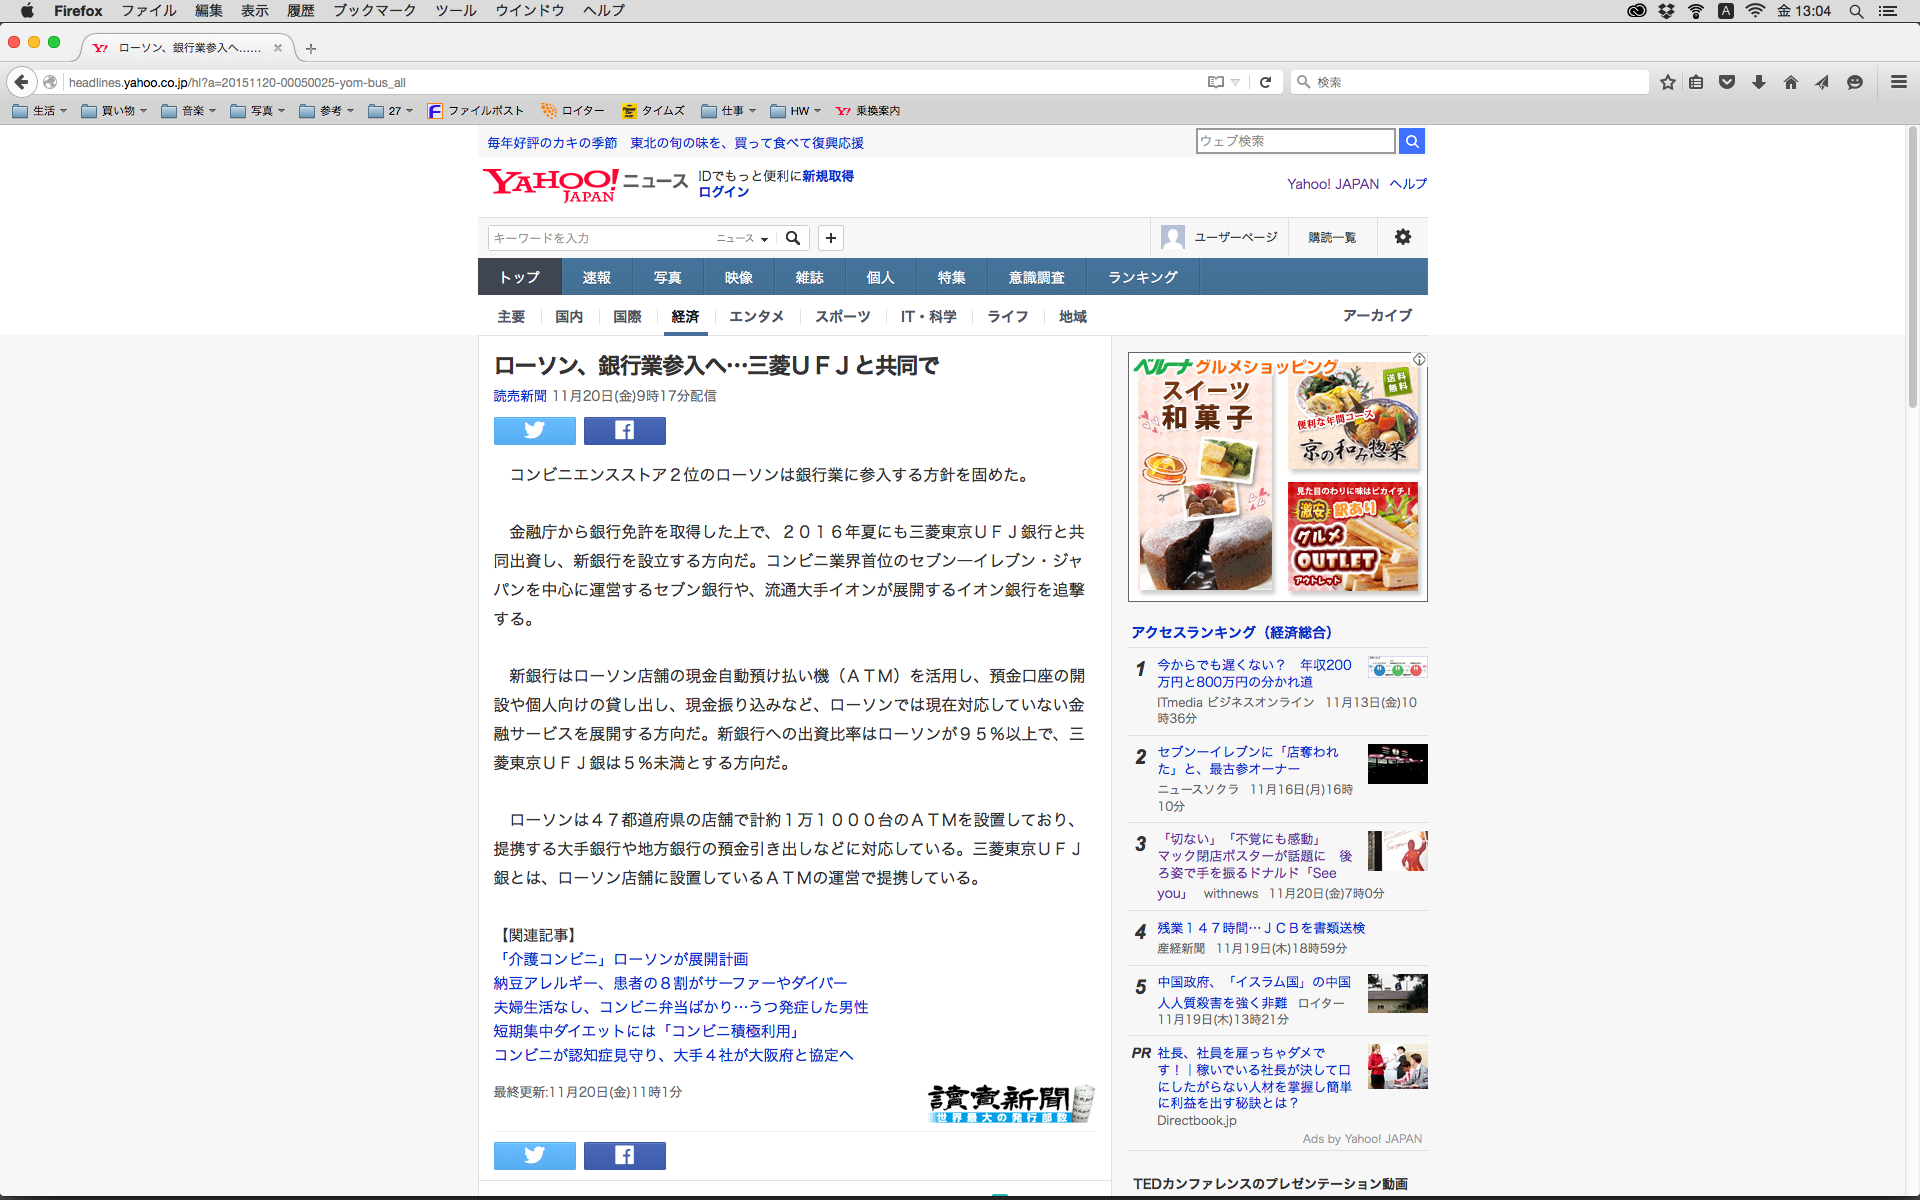This screenshot has width=1920, height=1200.
Task: Click the ログイン link
Action: (723, 192)
